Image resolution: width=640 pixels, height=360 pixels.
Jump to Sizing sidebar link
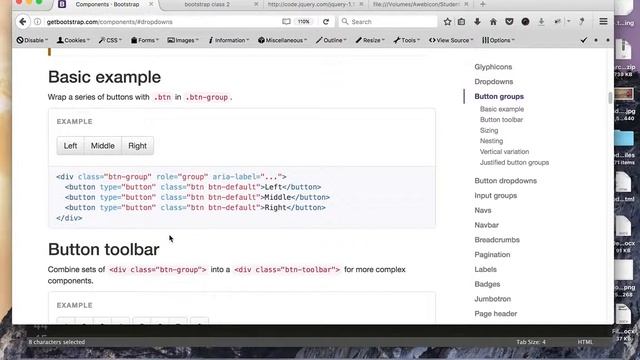coord(489,130)
